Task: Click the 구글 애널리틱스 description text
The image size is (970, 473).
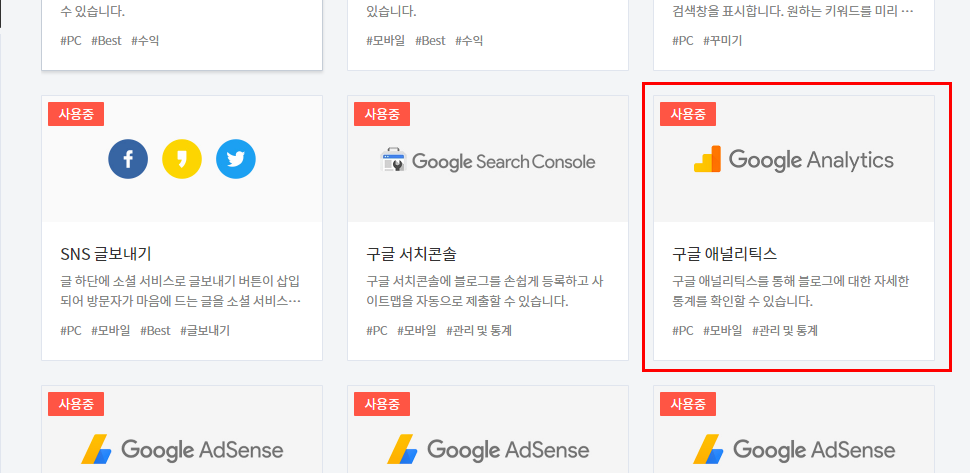Action: pos(791,292)
